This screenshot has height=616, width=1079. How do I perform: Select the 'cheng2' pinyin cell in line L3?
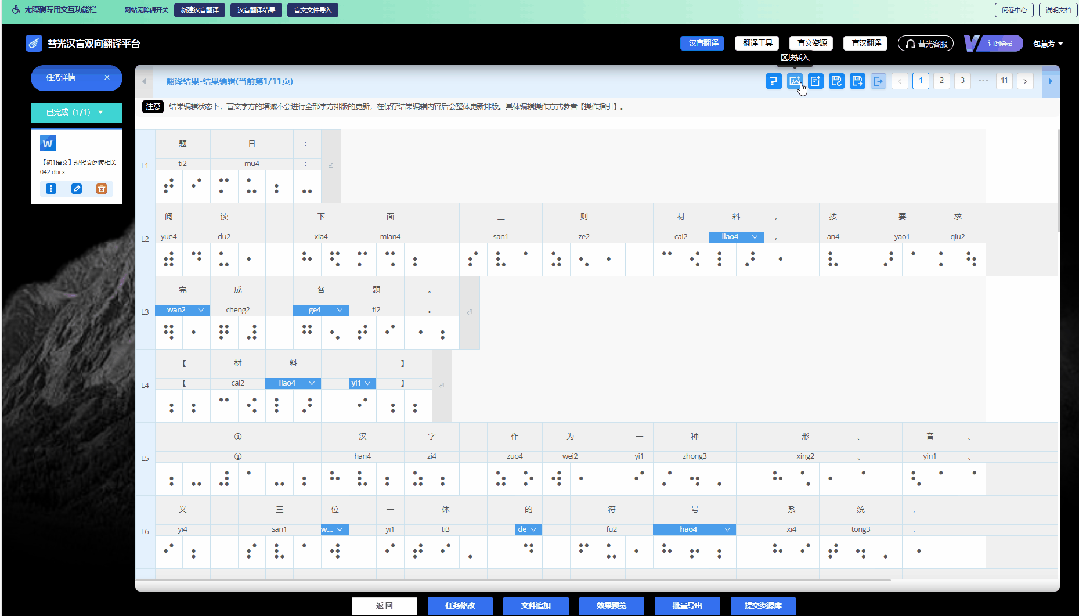tap(238, 310)
